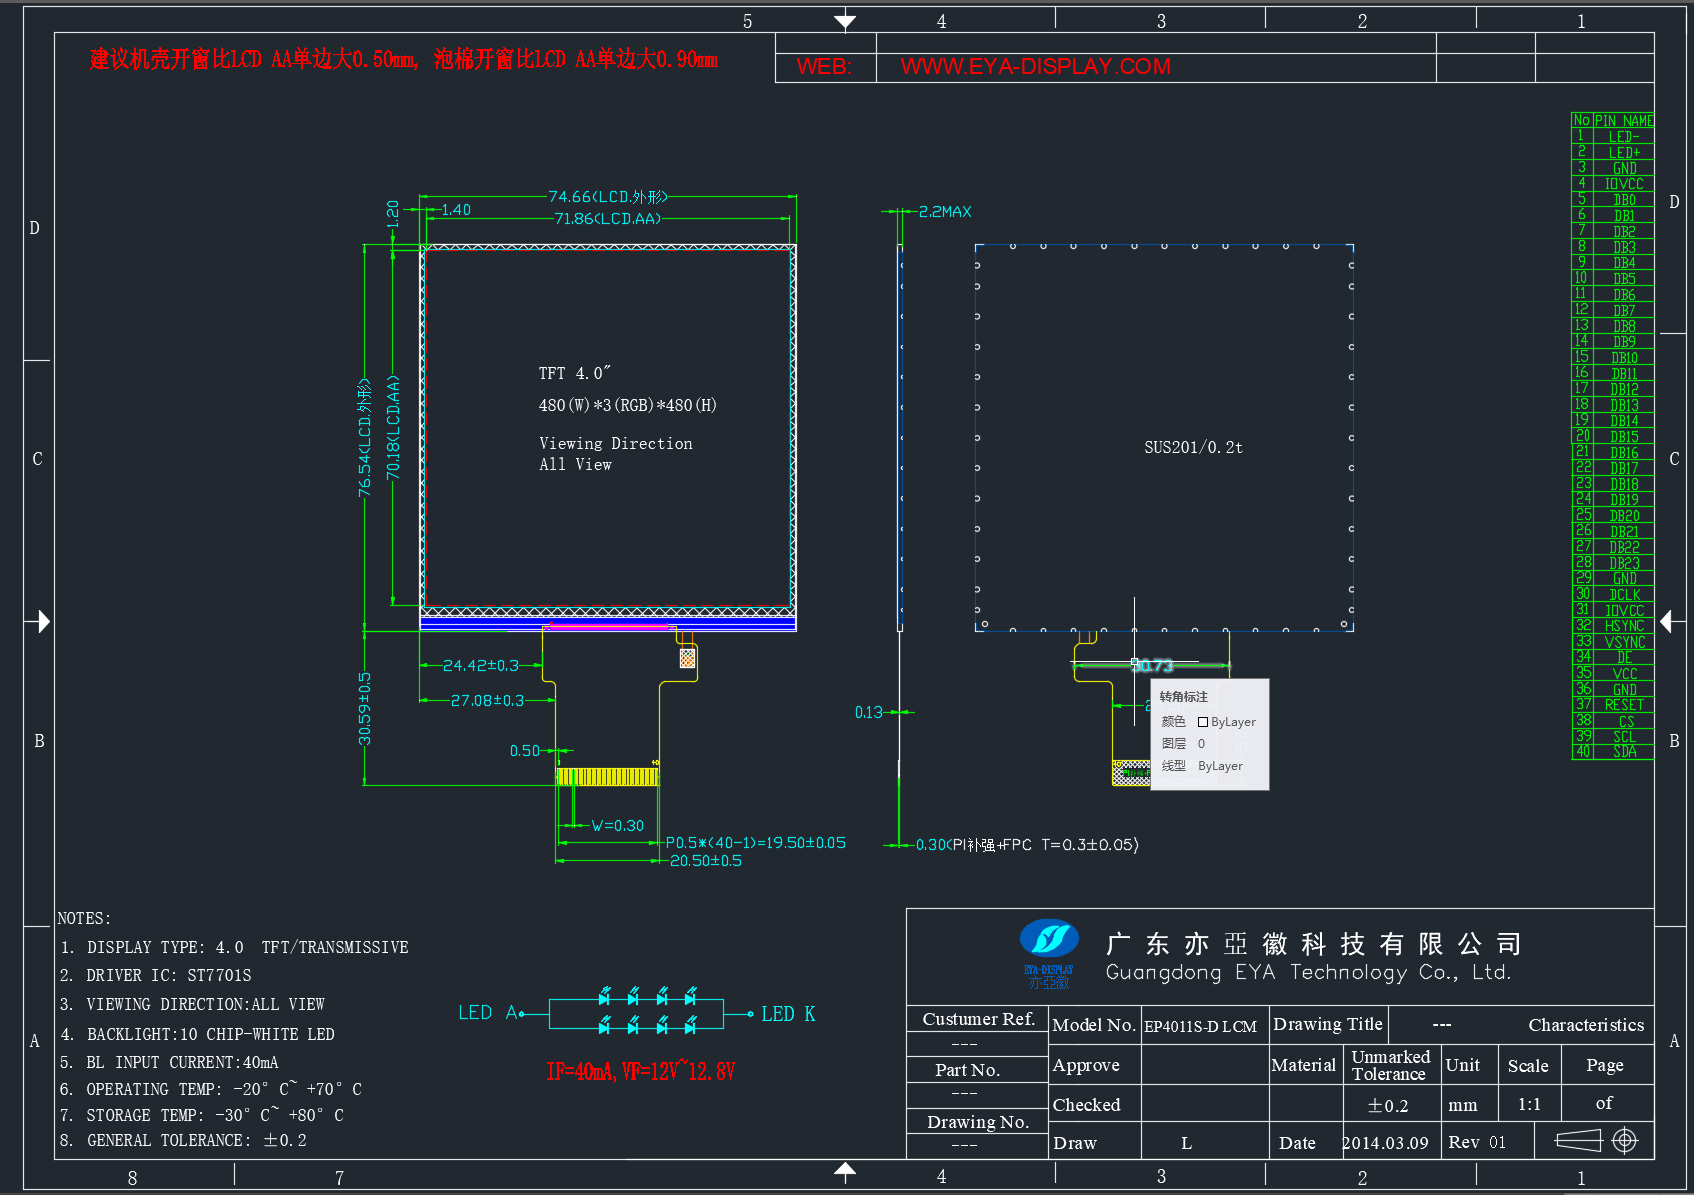Select the HSYNC row in the pin table
Image resolution: width=1694 pixels, height=1195 pixels.
point(1612,626)
